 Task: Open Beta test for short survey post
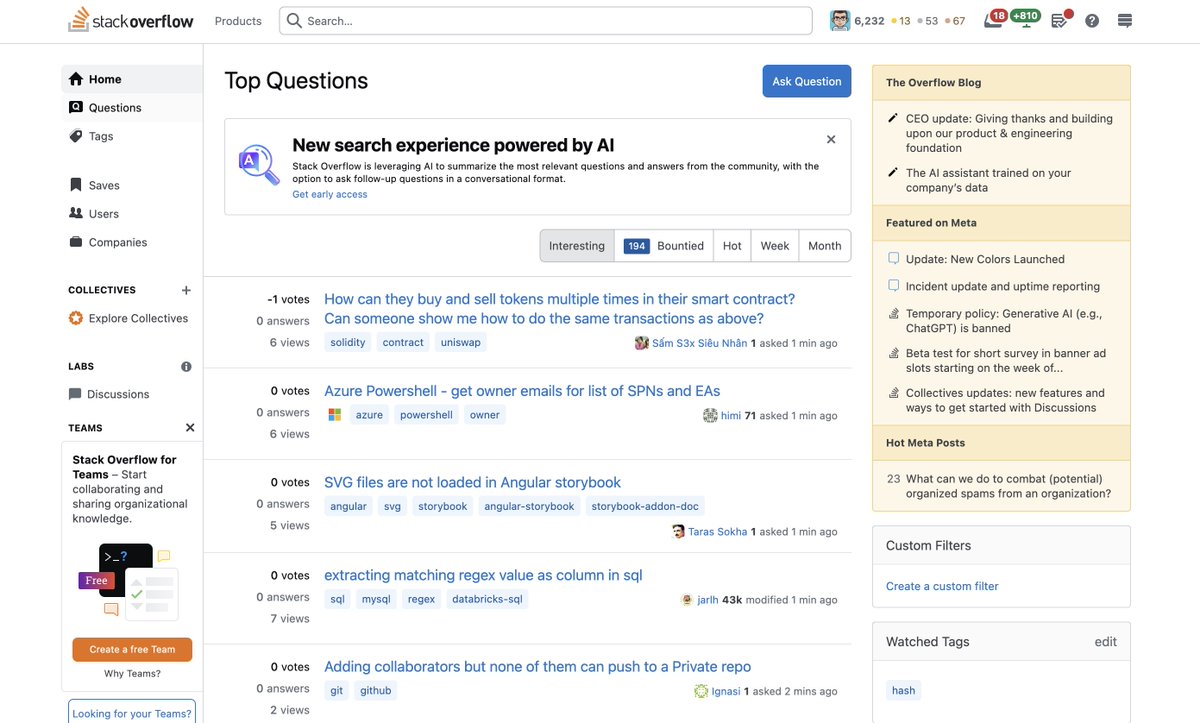(x=1006, y=361)
